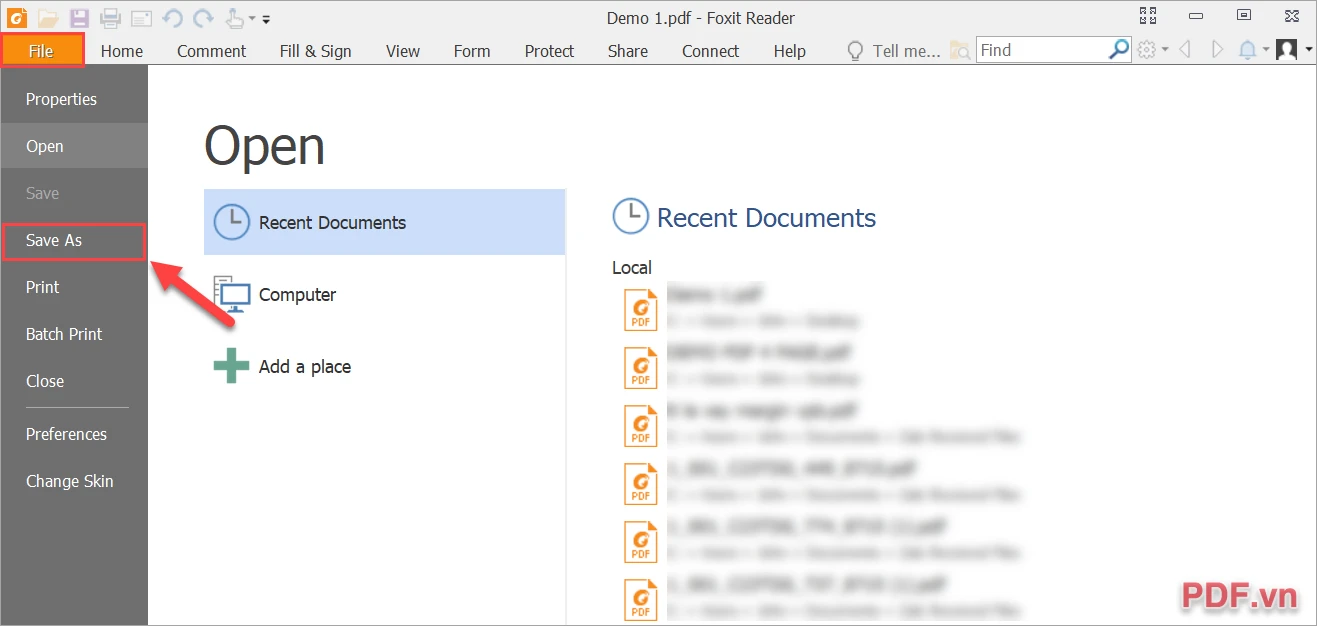Click the search settings gear icon
The height and width of the screenshot is (626, 1317).
pos(1147,50)
